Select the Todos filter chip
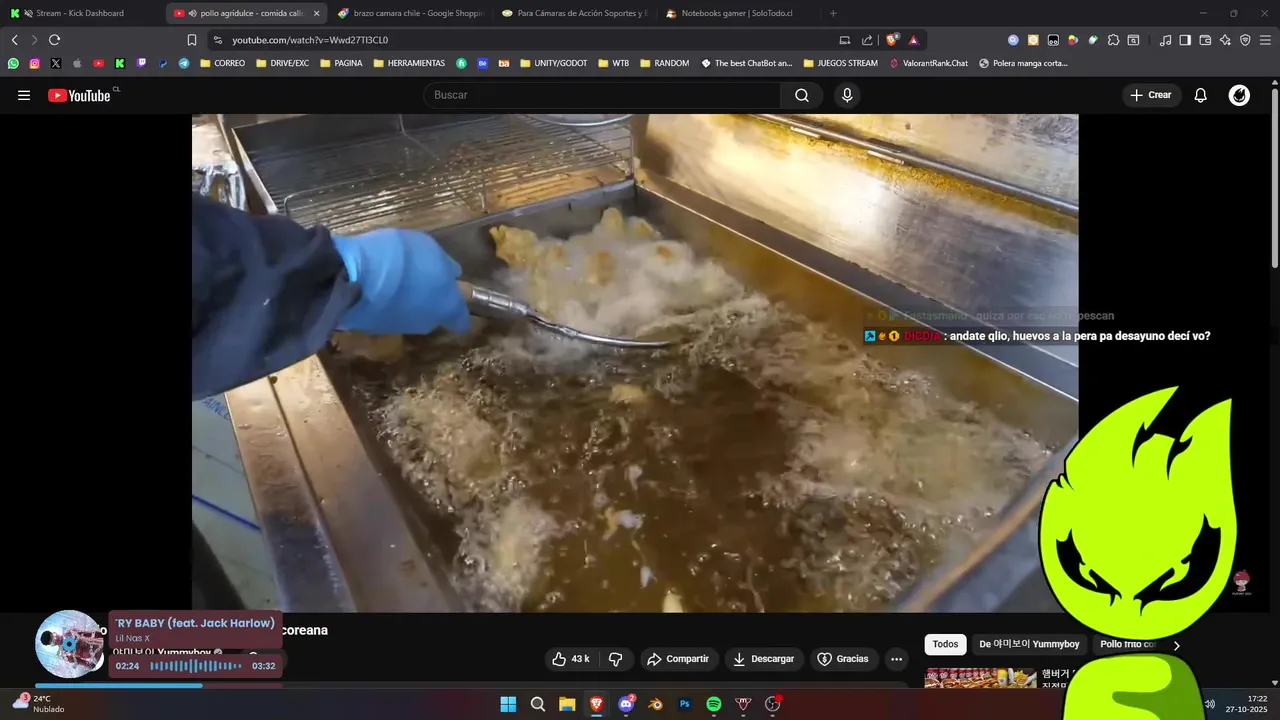 click(x=945, y=644)
